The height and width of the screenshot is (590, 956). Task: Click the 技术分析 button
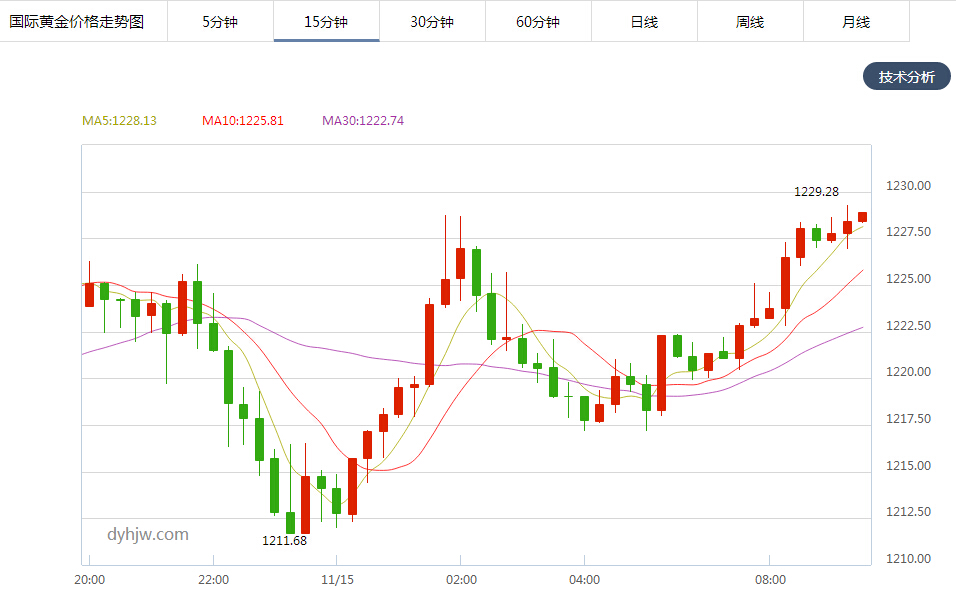tap(907, 76)
